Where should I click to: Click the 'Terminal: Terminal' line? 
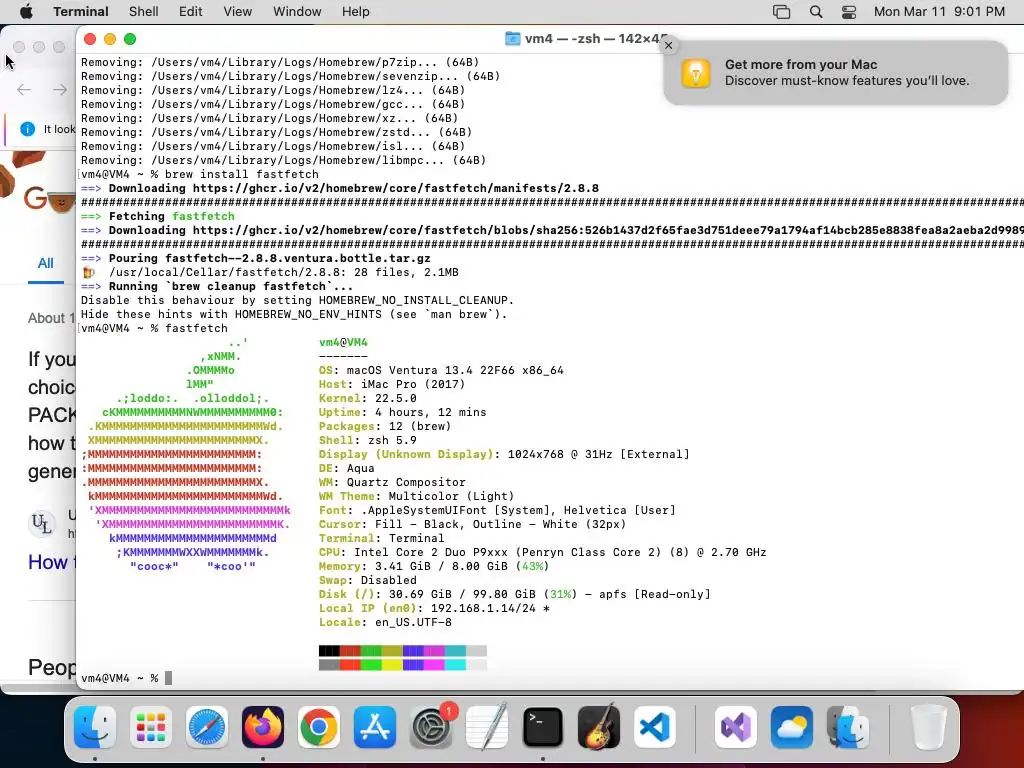tap(381, 538)
